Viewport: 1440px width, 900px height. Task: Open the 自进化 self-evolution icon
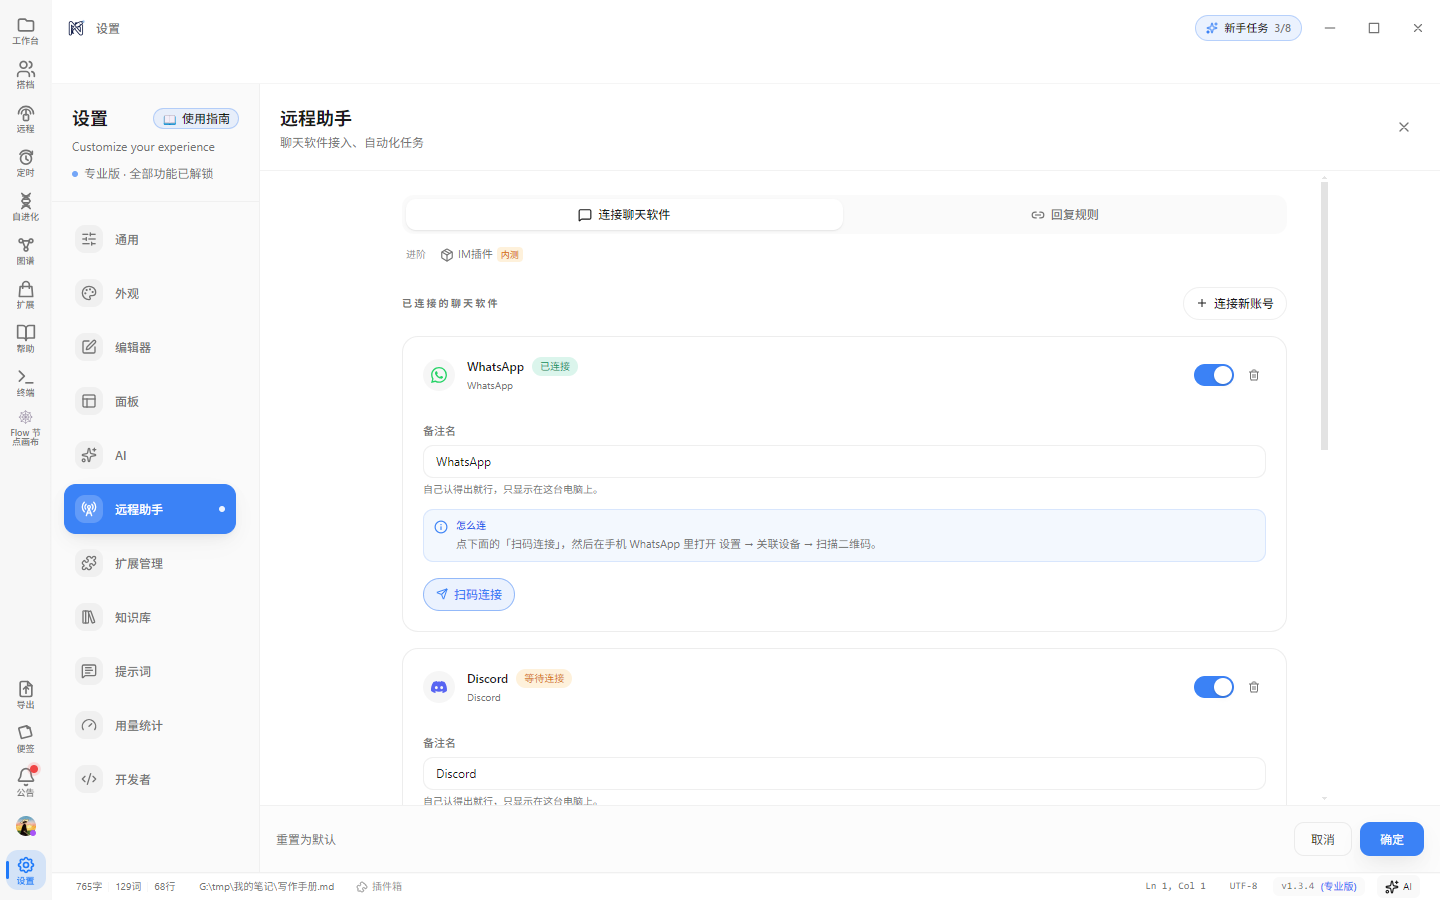(26, 206)
